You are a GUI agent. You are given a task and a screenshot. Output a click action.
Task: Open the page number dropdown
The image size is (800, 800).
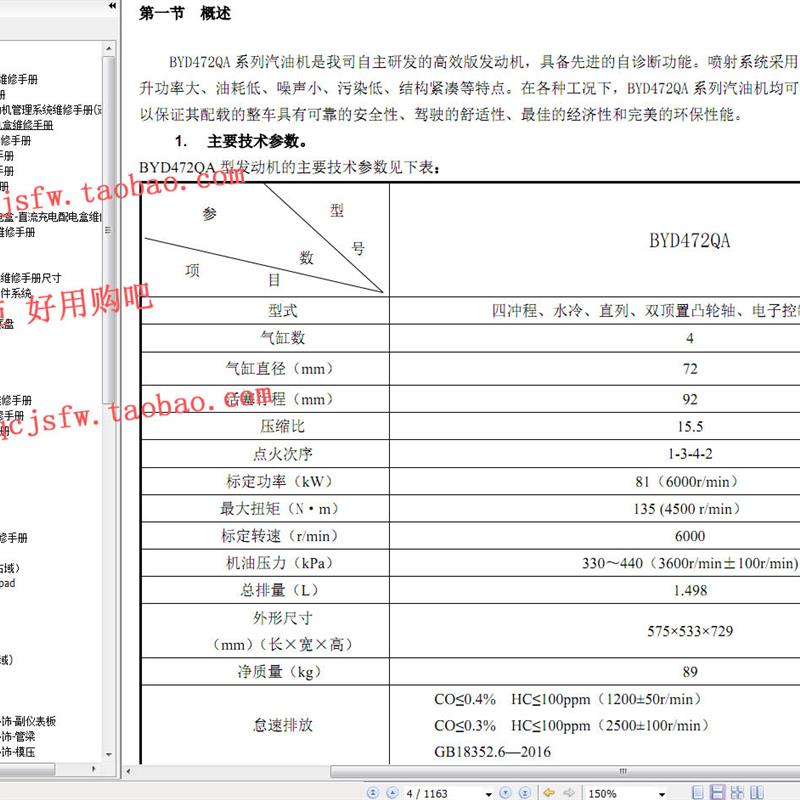pyautogui.click(x=488, y=794)
